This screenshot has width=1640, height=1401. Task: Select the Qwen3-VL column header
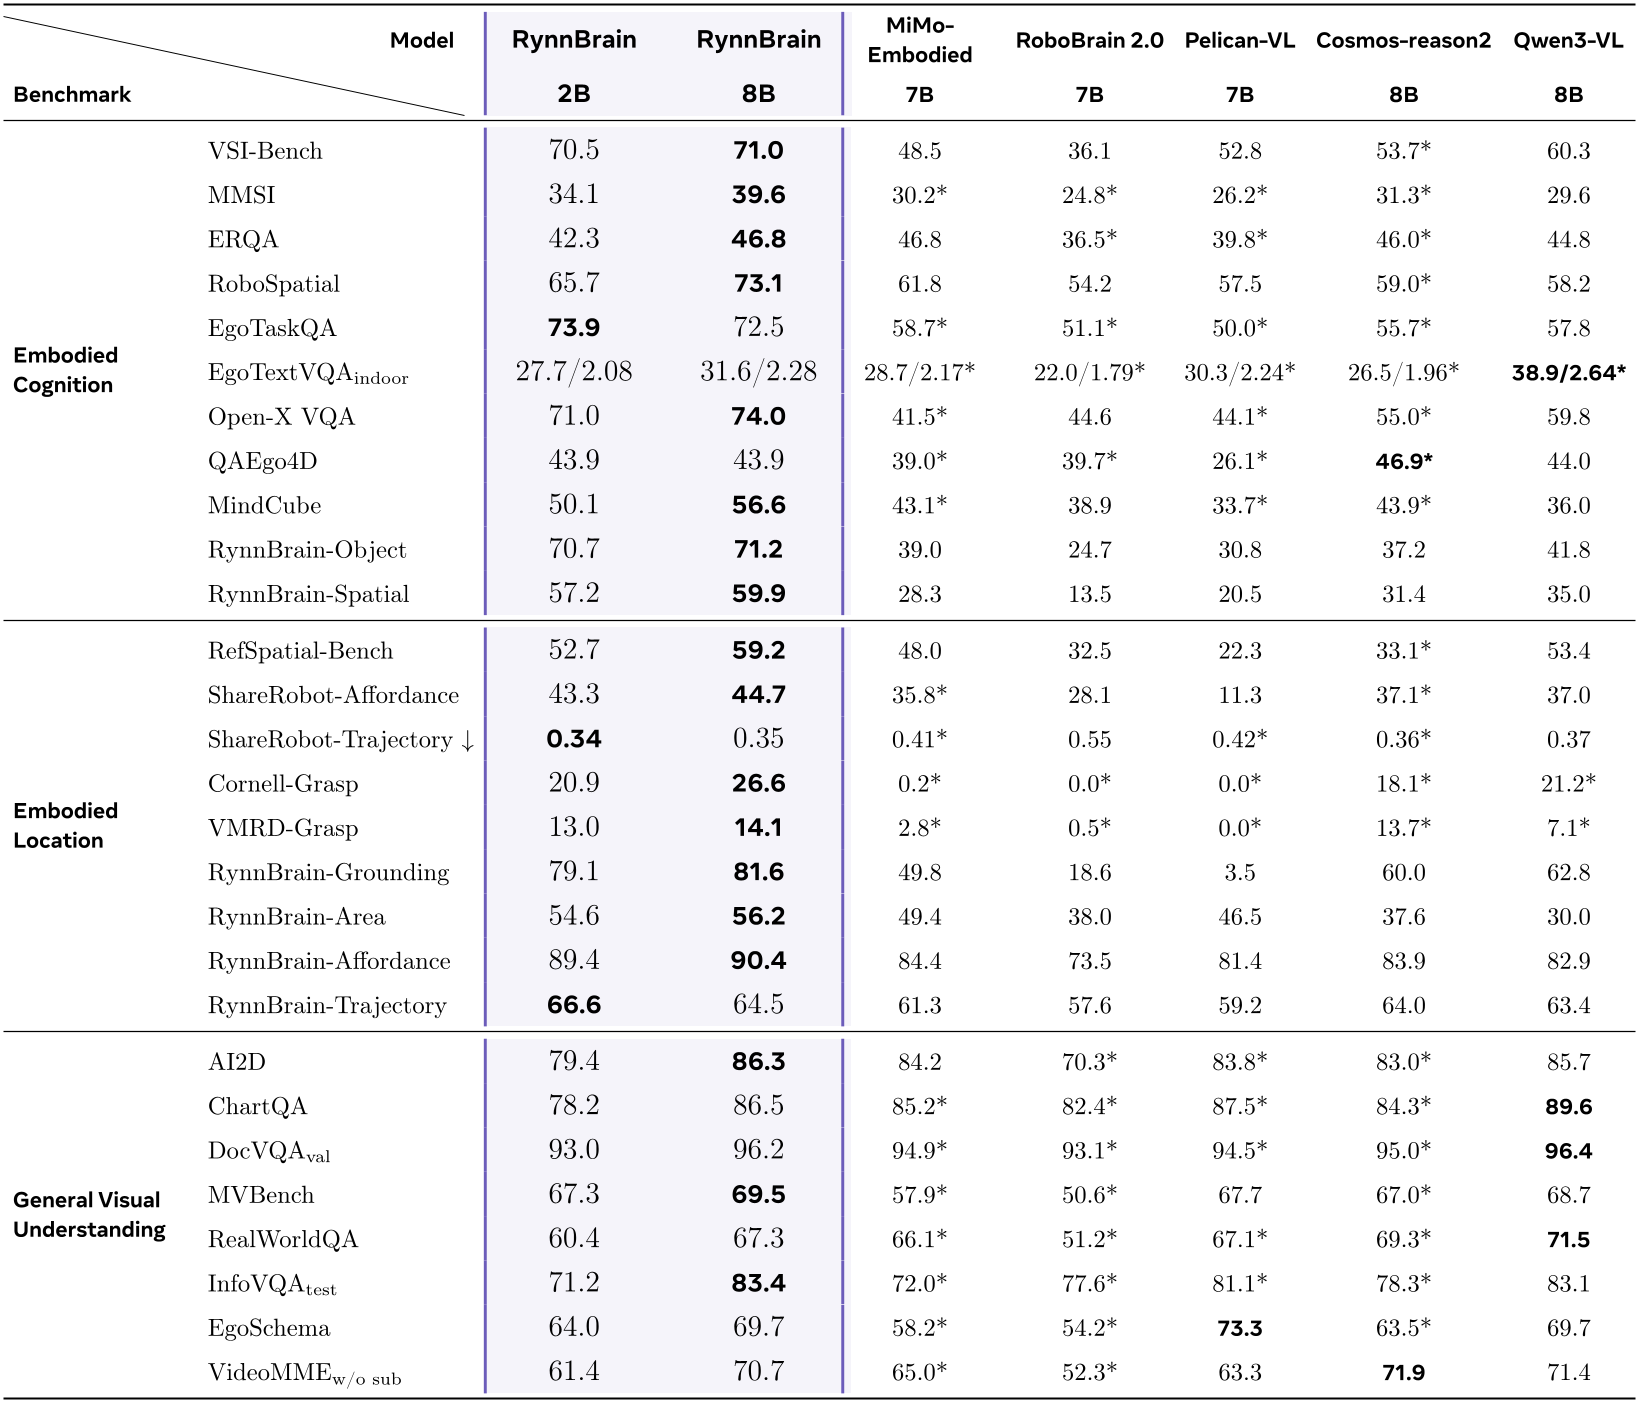(x=1567, y=41)
